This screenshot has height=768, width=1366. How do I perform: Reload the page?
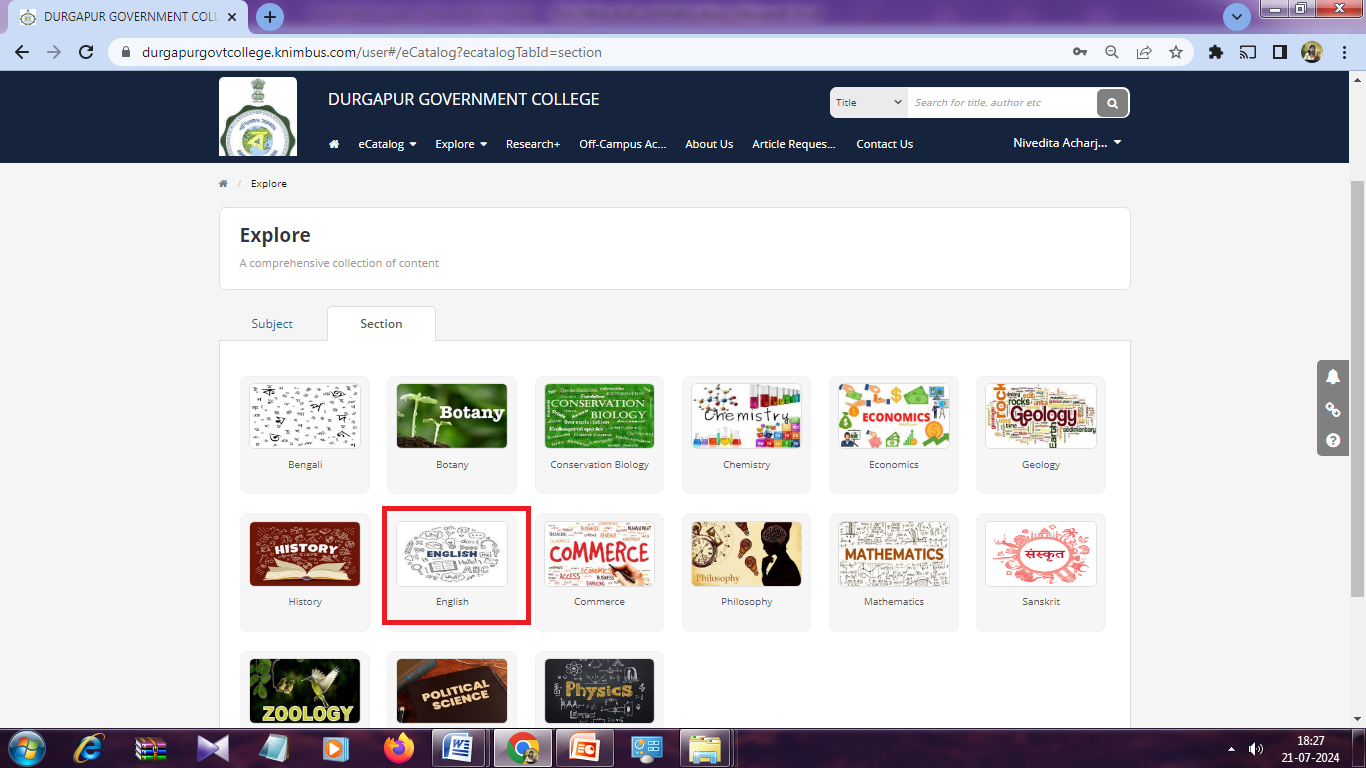point(86,52)
